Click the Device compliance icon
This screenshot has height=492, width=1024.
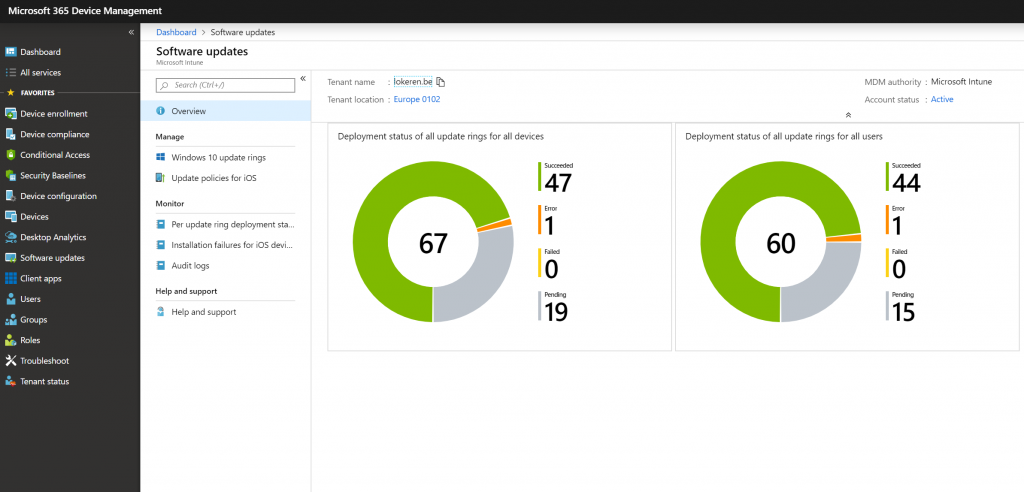[10, 134]
